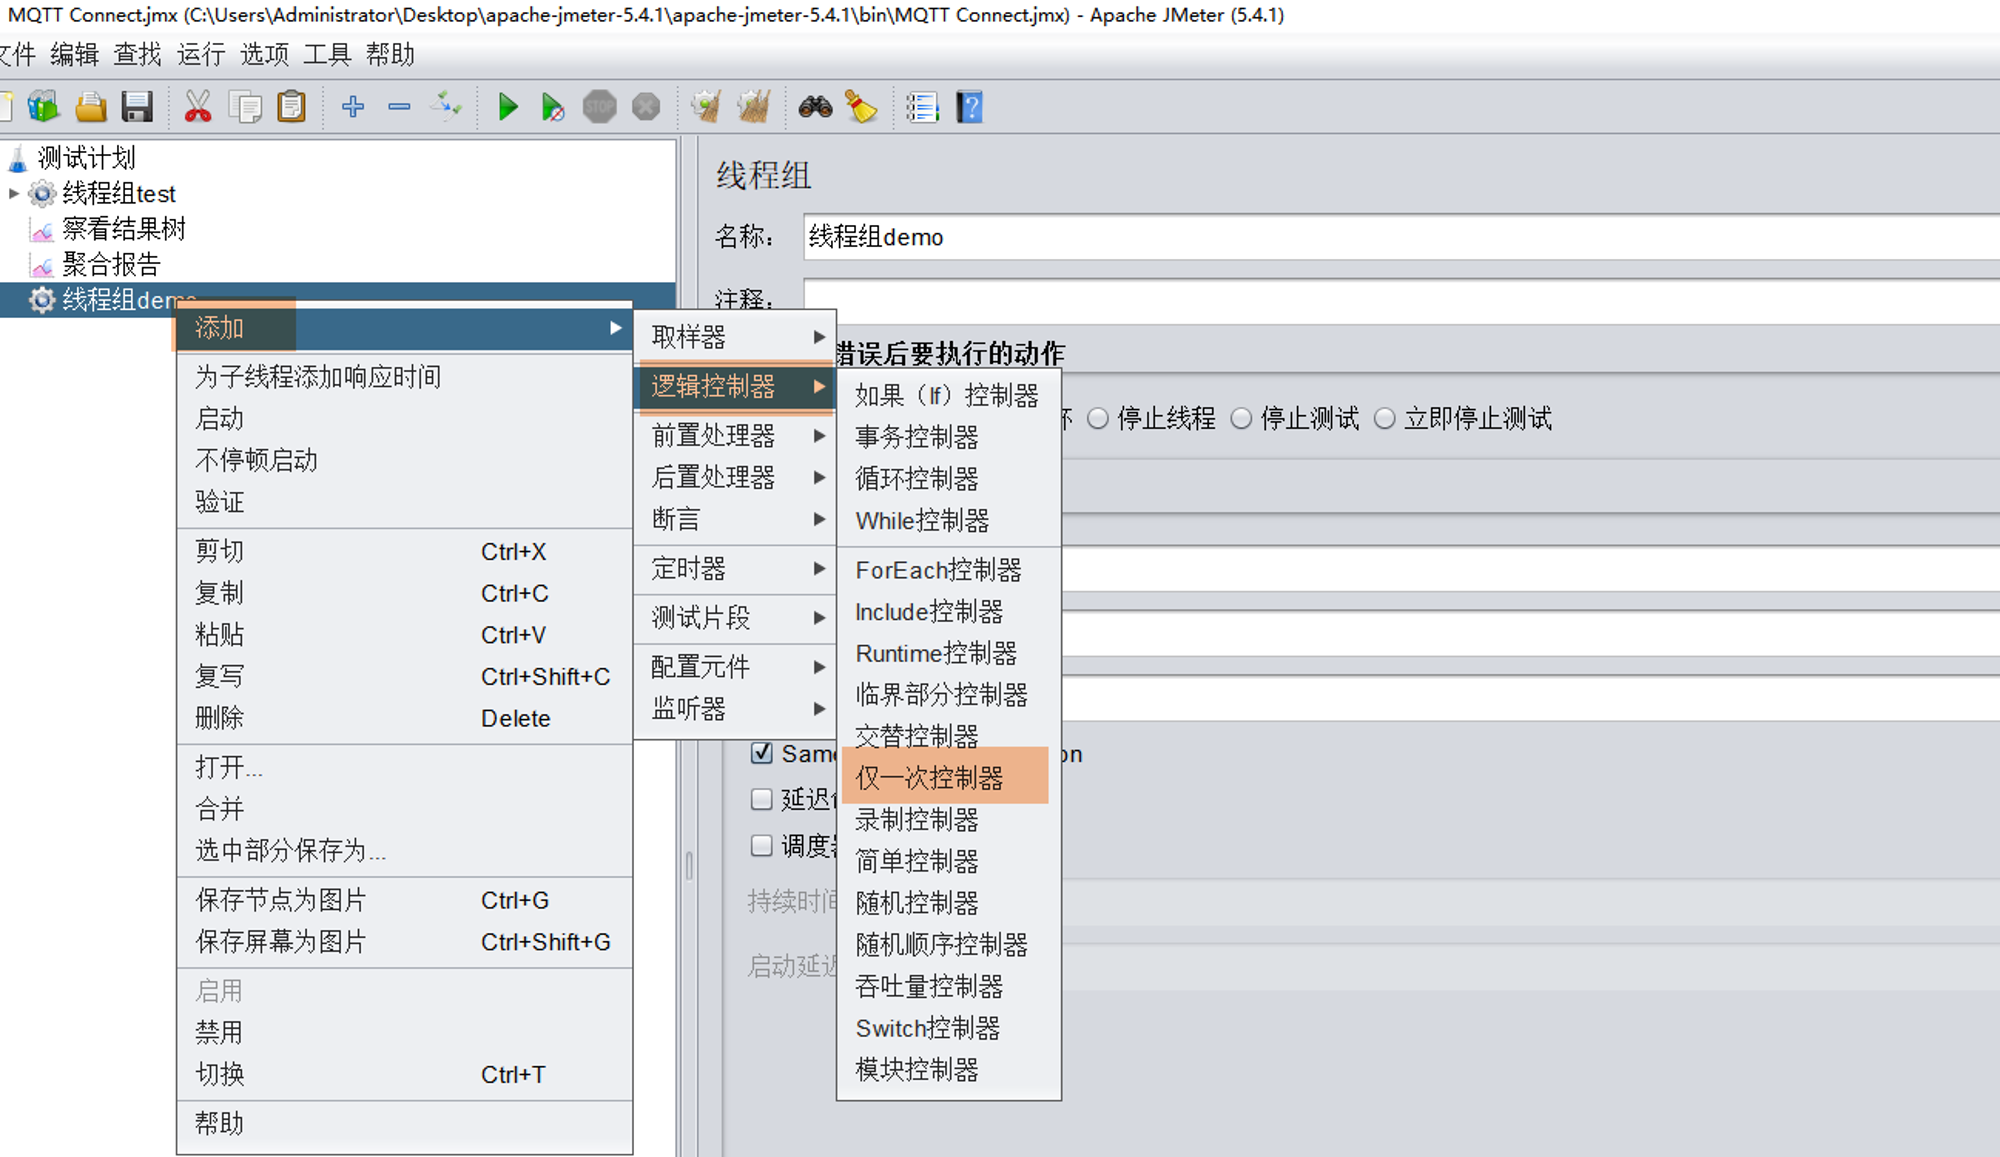Viewport: 2000px width, 1157px height.
Task: Choose While控制器 menu item
Action: tap(948, 521)
